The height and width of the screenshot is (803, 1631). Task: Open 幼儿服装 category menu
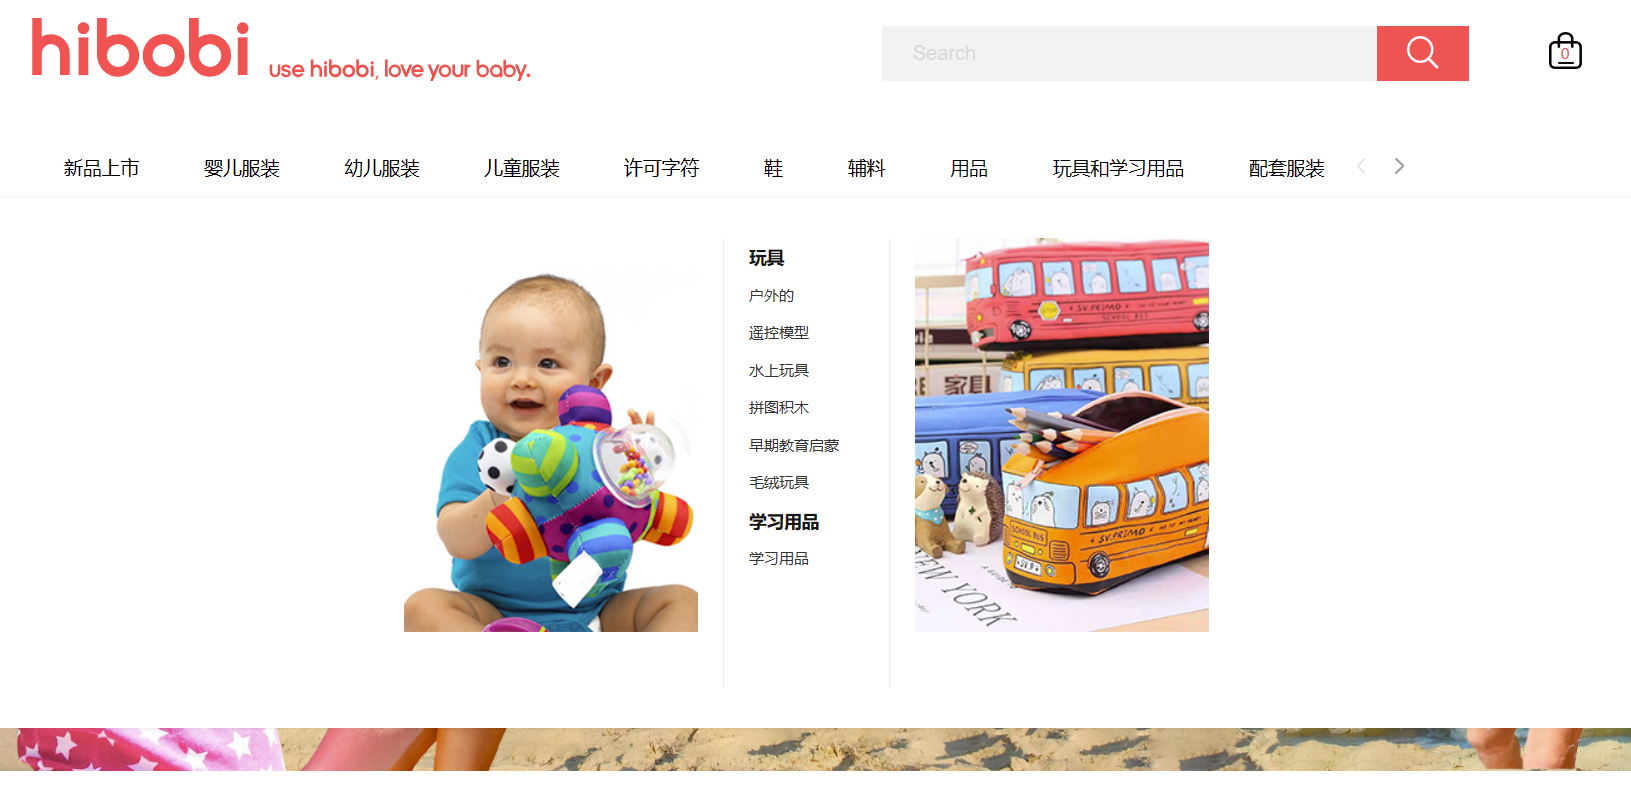(382, 168)
